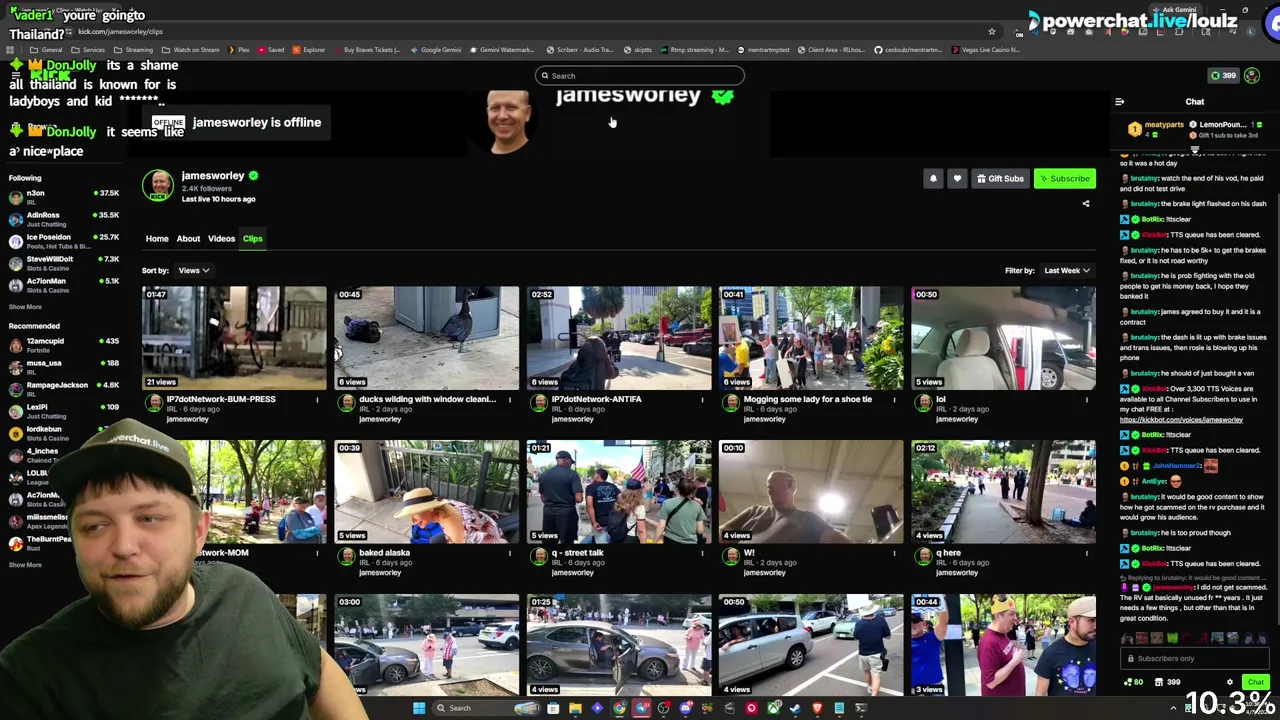Click the notification bell icon for jamesworley
The image size is (1280, 720).
pyautogui.click(x=933, y=179)
